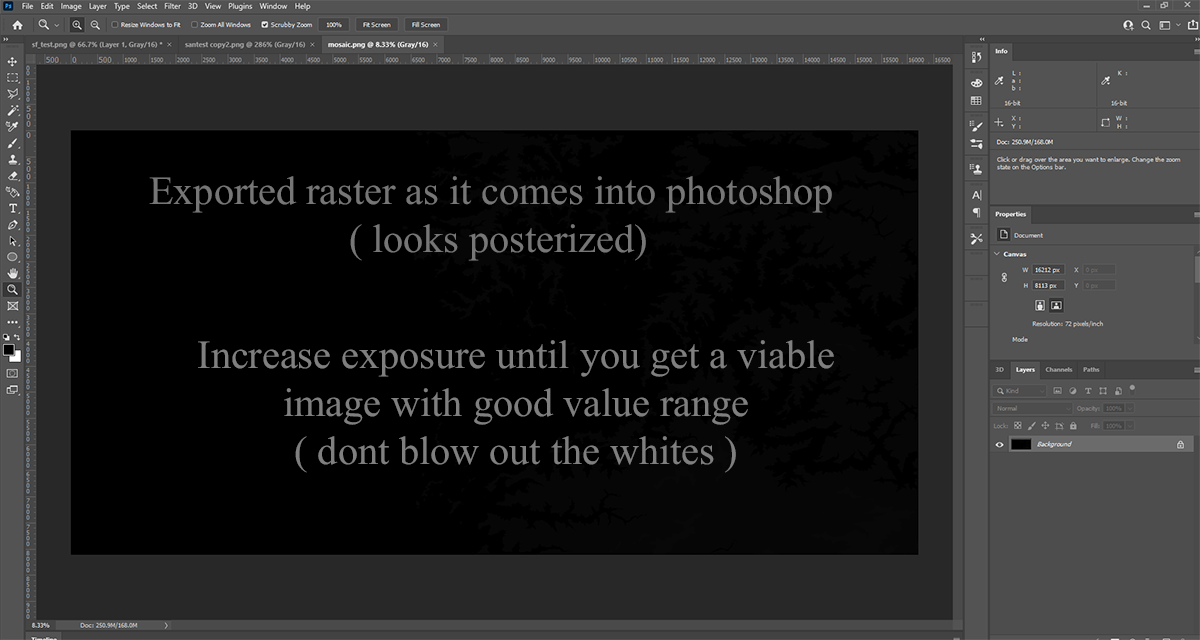
Task: Select the Rectangular Marquee tool
Action: click(13, 77)
